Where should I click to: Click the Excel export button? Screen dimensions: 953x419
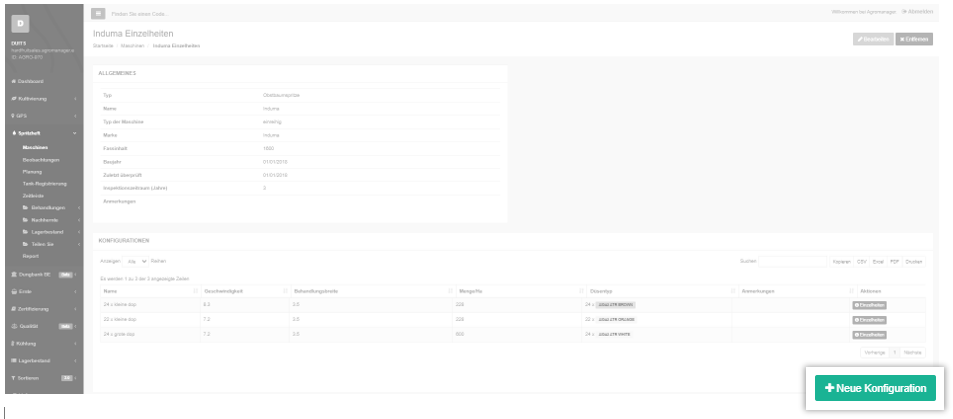point(878,261)
